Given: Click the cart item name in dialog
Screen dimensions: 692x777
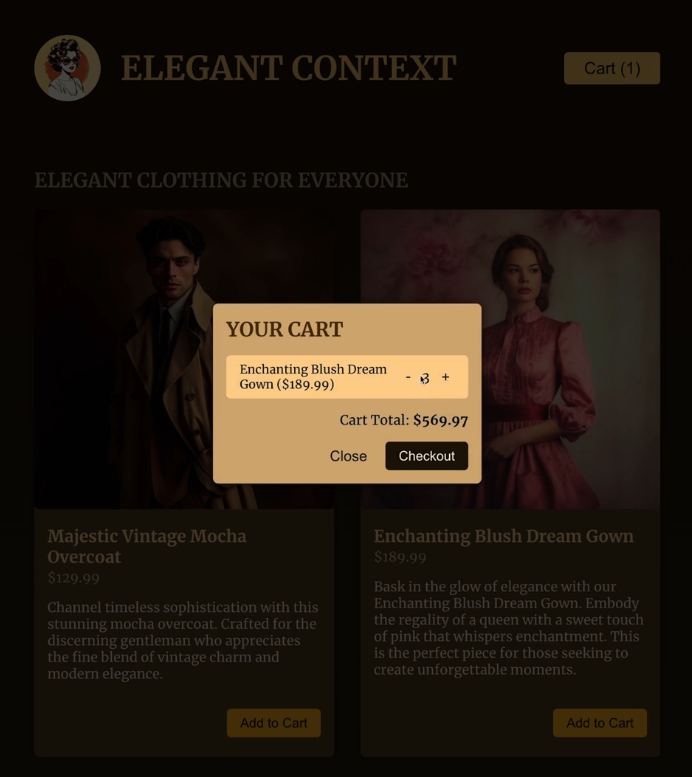Looking at the screenshot, I should pyautogui.click(x=312, y=377).
